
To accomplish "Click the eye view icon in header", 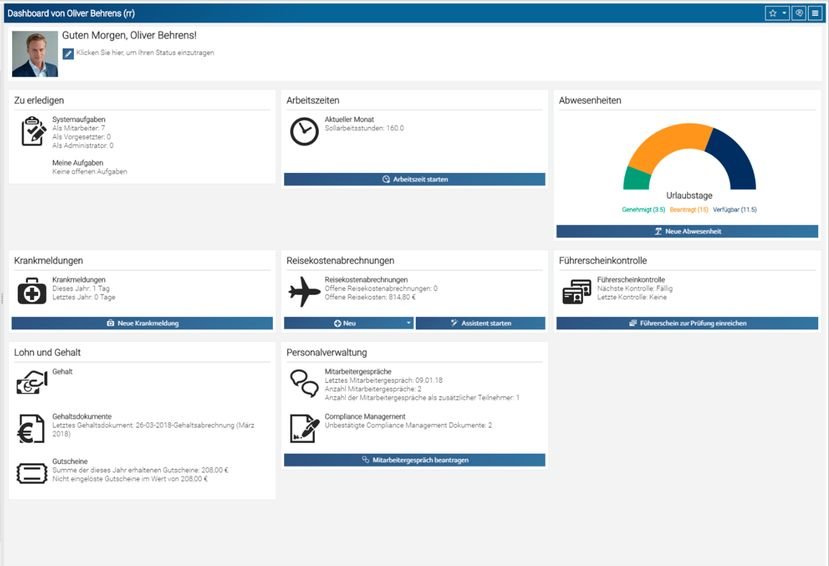I will [798, 13].
